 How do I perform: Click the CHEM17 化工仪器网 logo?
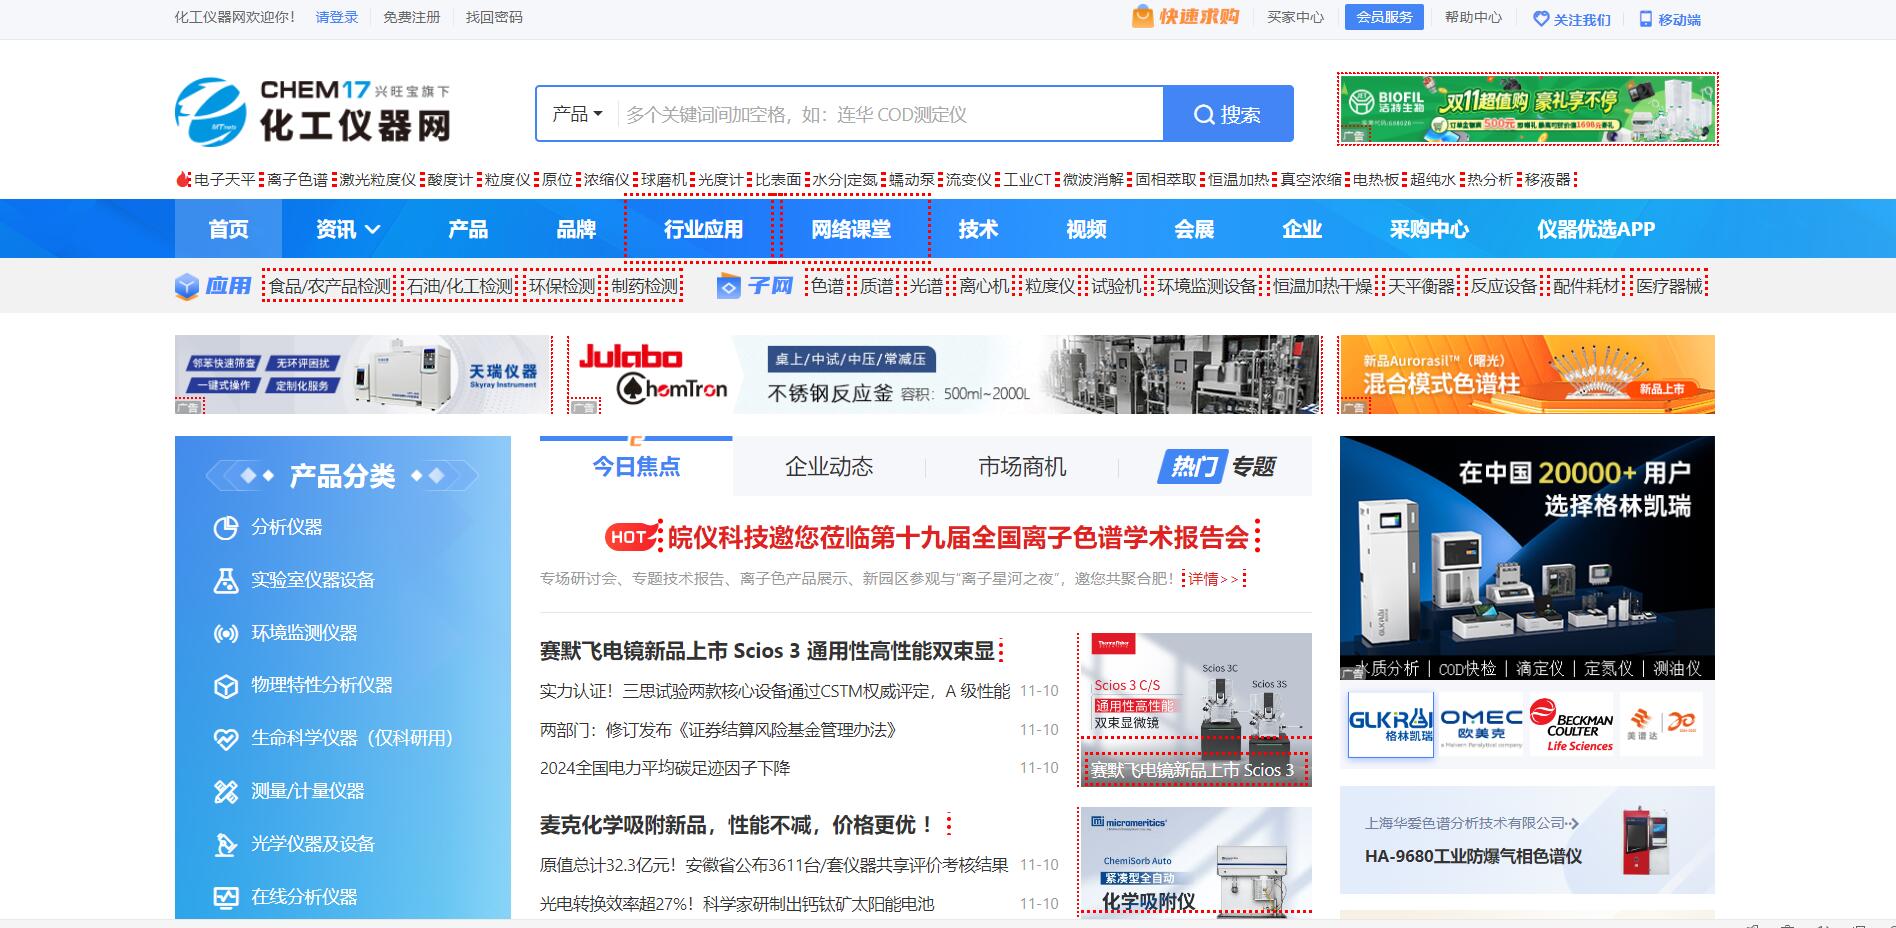(313, 111)
